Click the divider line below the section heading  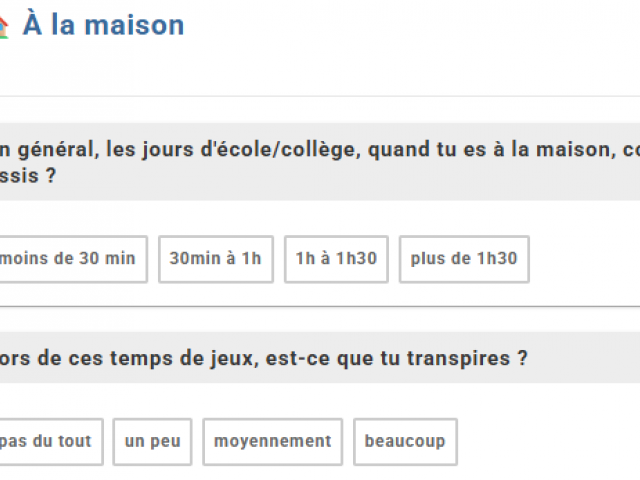(320, 96)
